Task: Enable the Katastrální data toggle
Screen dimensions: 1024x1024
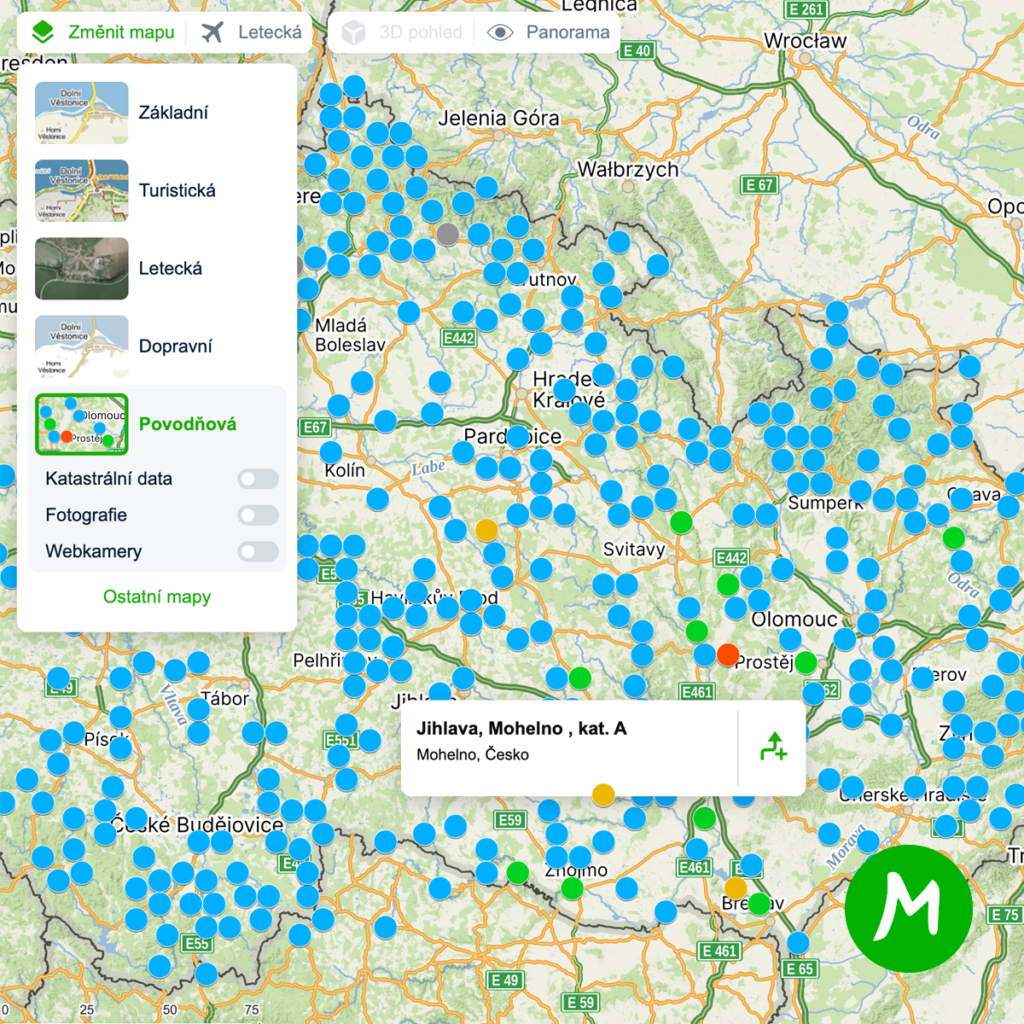Action: tap(257, 479)
